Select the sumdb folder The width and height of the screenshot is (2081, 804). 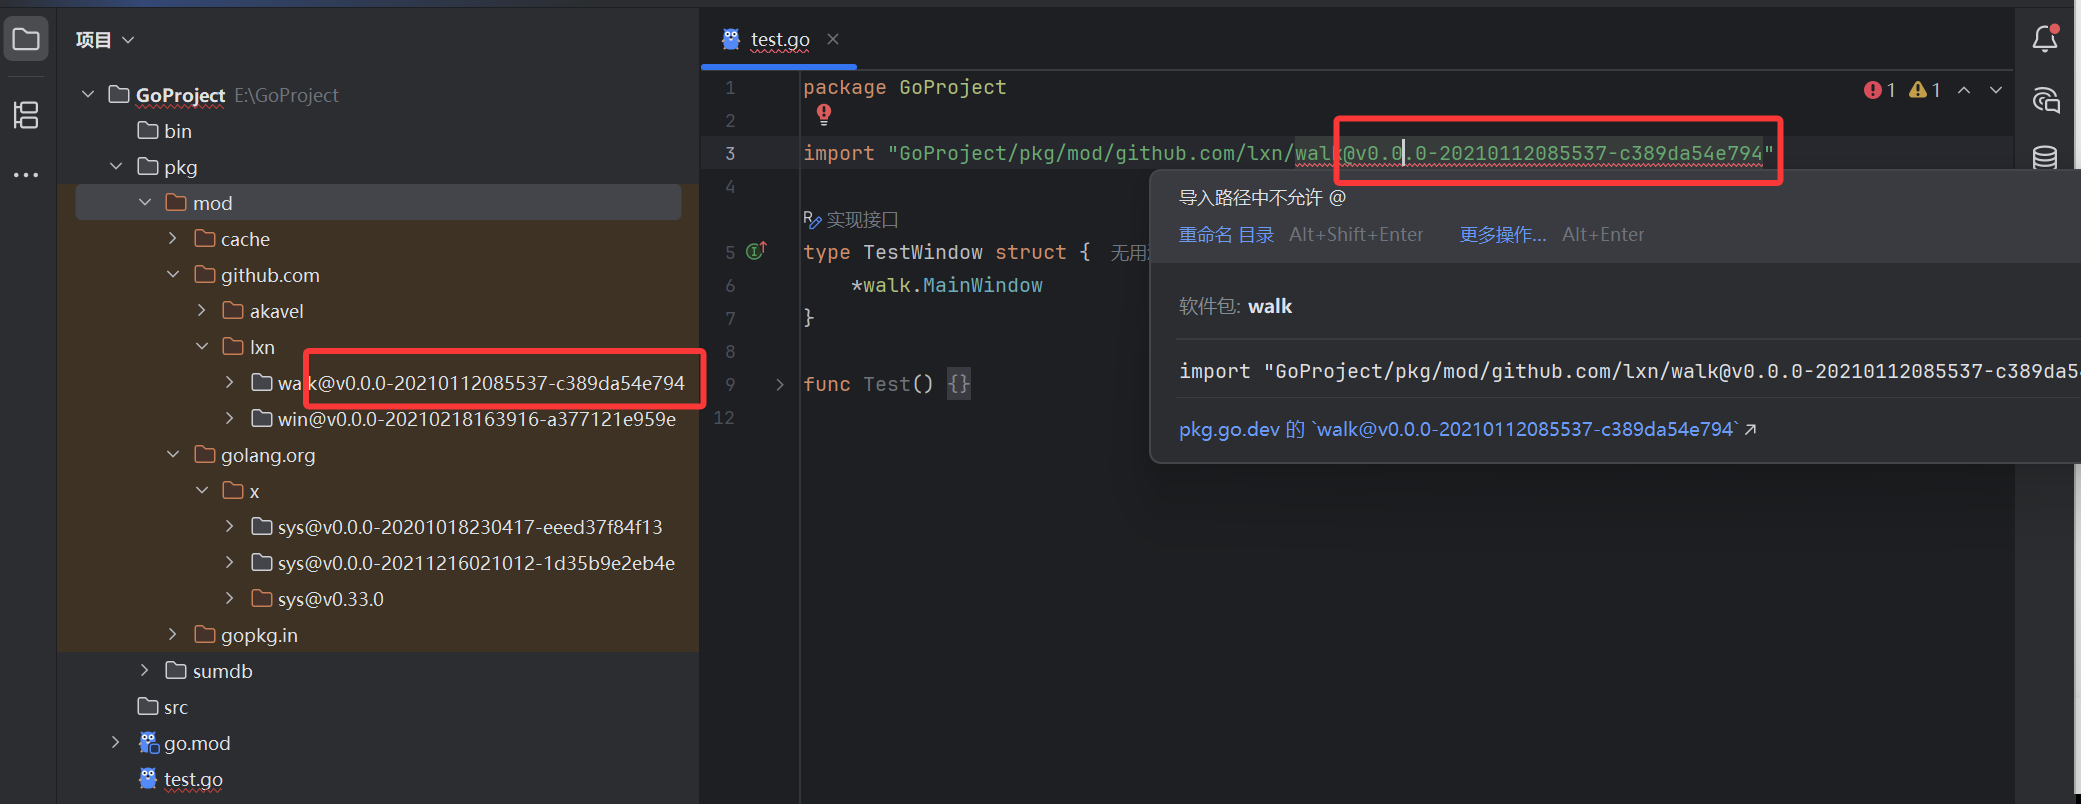pyautogui.click(x=209, y=671)
